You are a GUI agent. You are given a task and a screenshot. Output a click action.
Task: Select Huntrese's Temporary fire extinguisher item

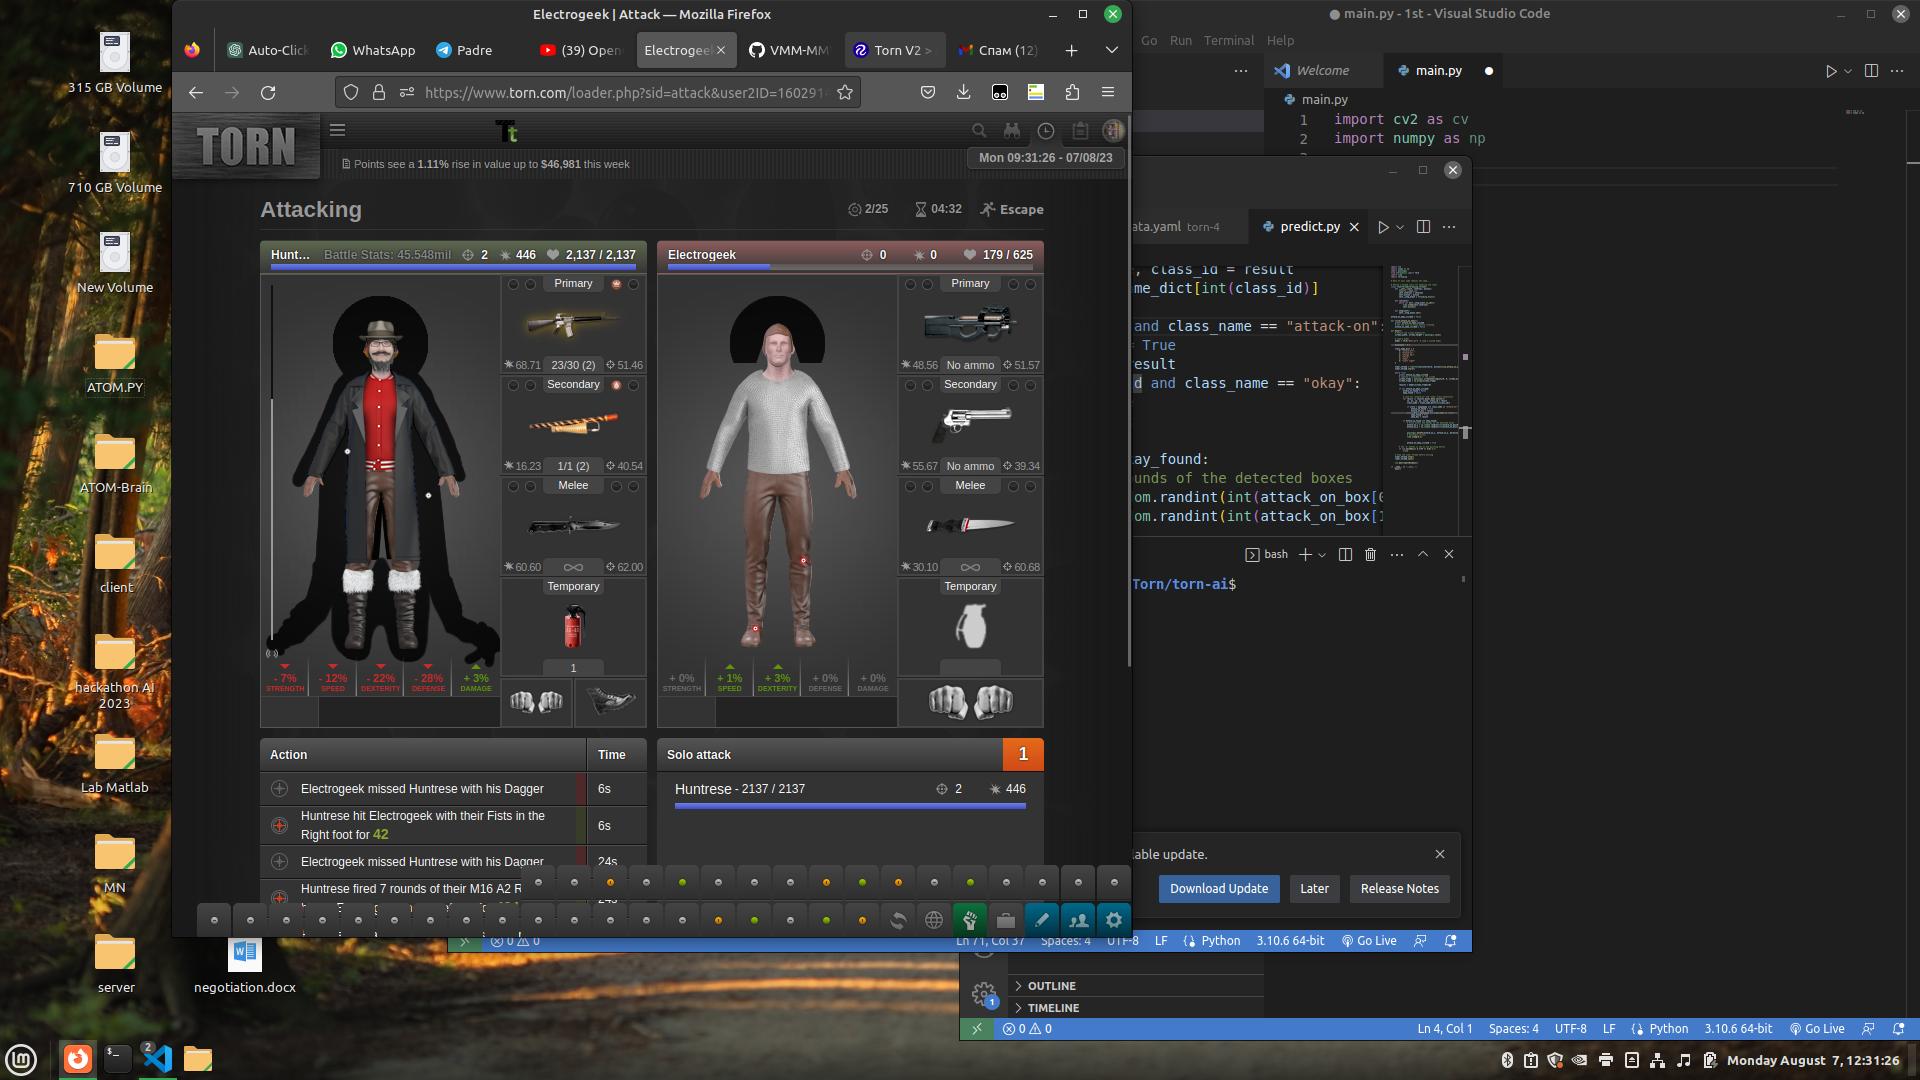[x=573, y=628]
